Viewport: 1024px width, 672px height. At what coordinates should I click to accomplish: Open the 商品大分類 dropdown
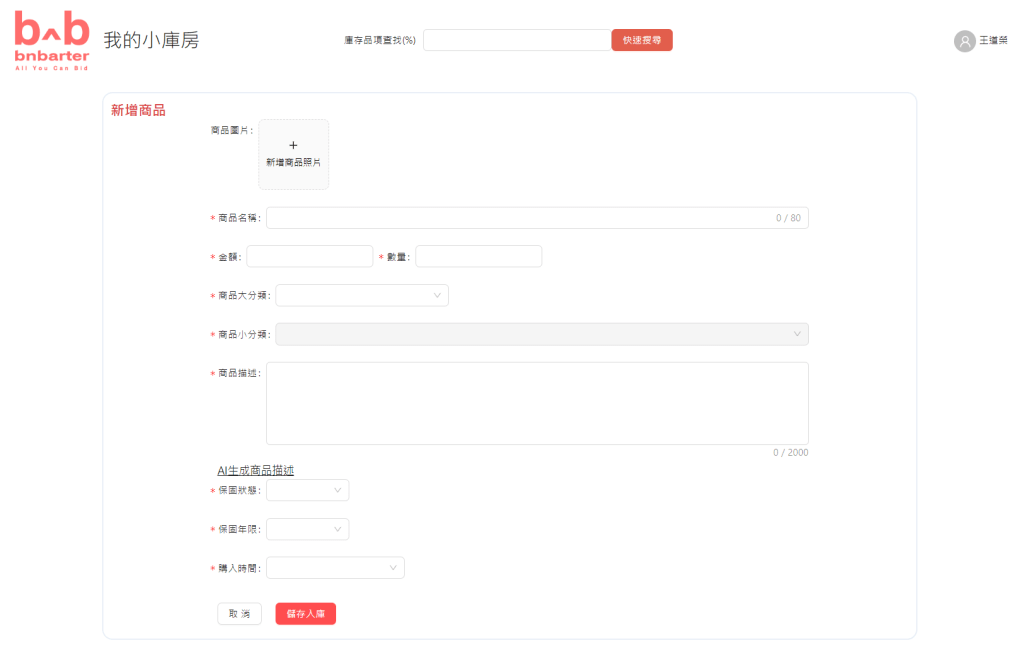coord(362,295)
